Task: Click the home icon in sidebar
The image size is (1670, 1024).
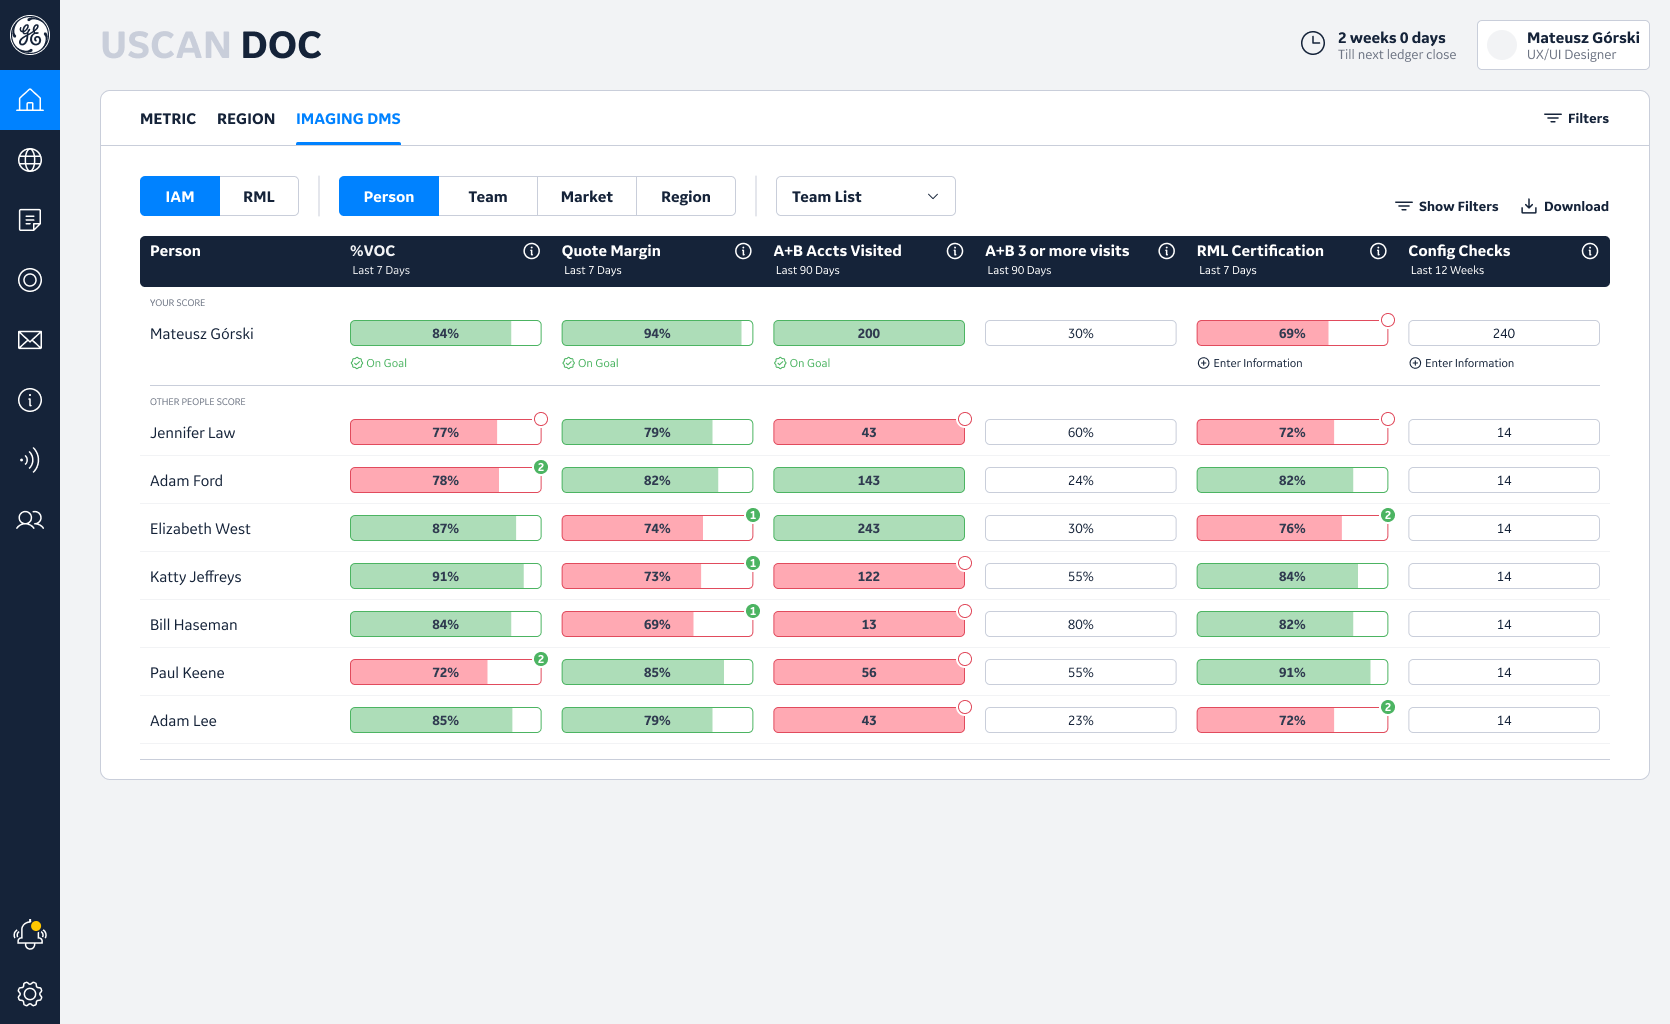Action: (30, 100)
